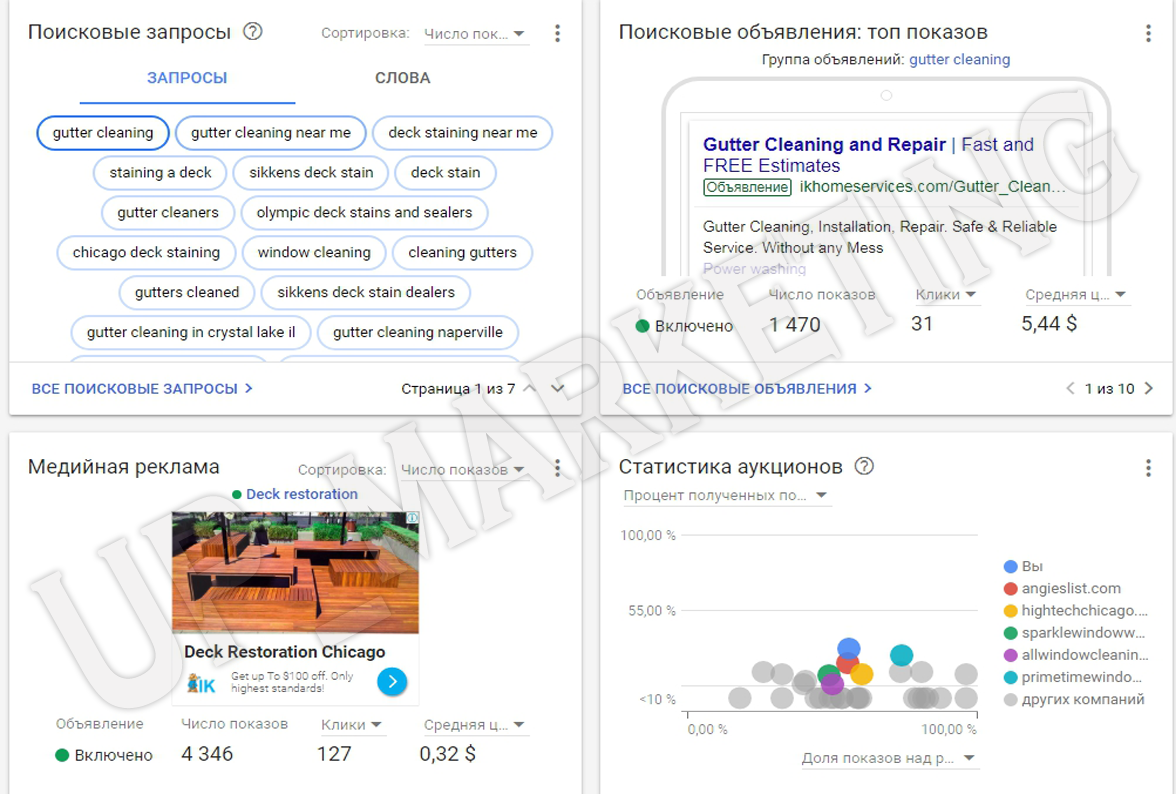1176x794 pixels.
Task: Go to previous search ad with left arrow
Action: (1070, 388)
